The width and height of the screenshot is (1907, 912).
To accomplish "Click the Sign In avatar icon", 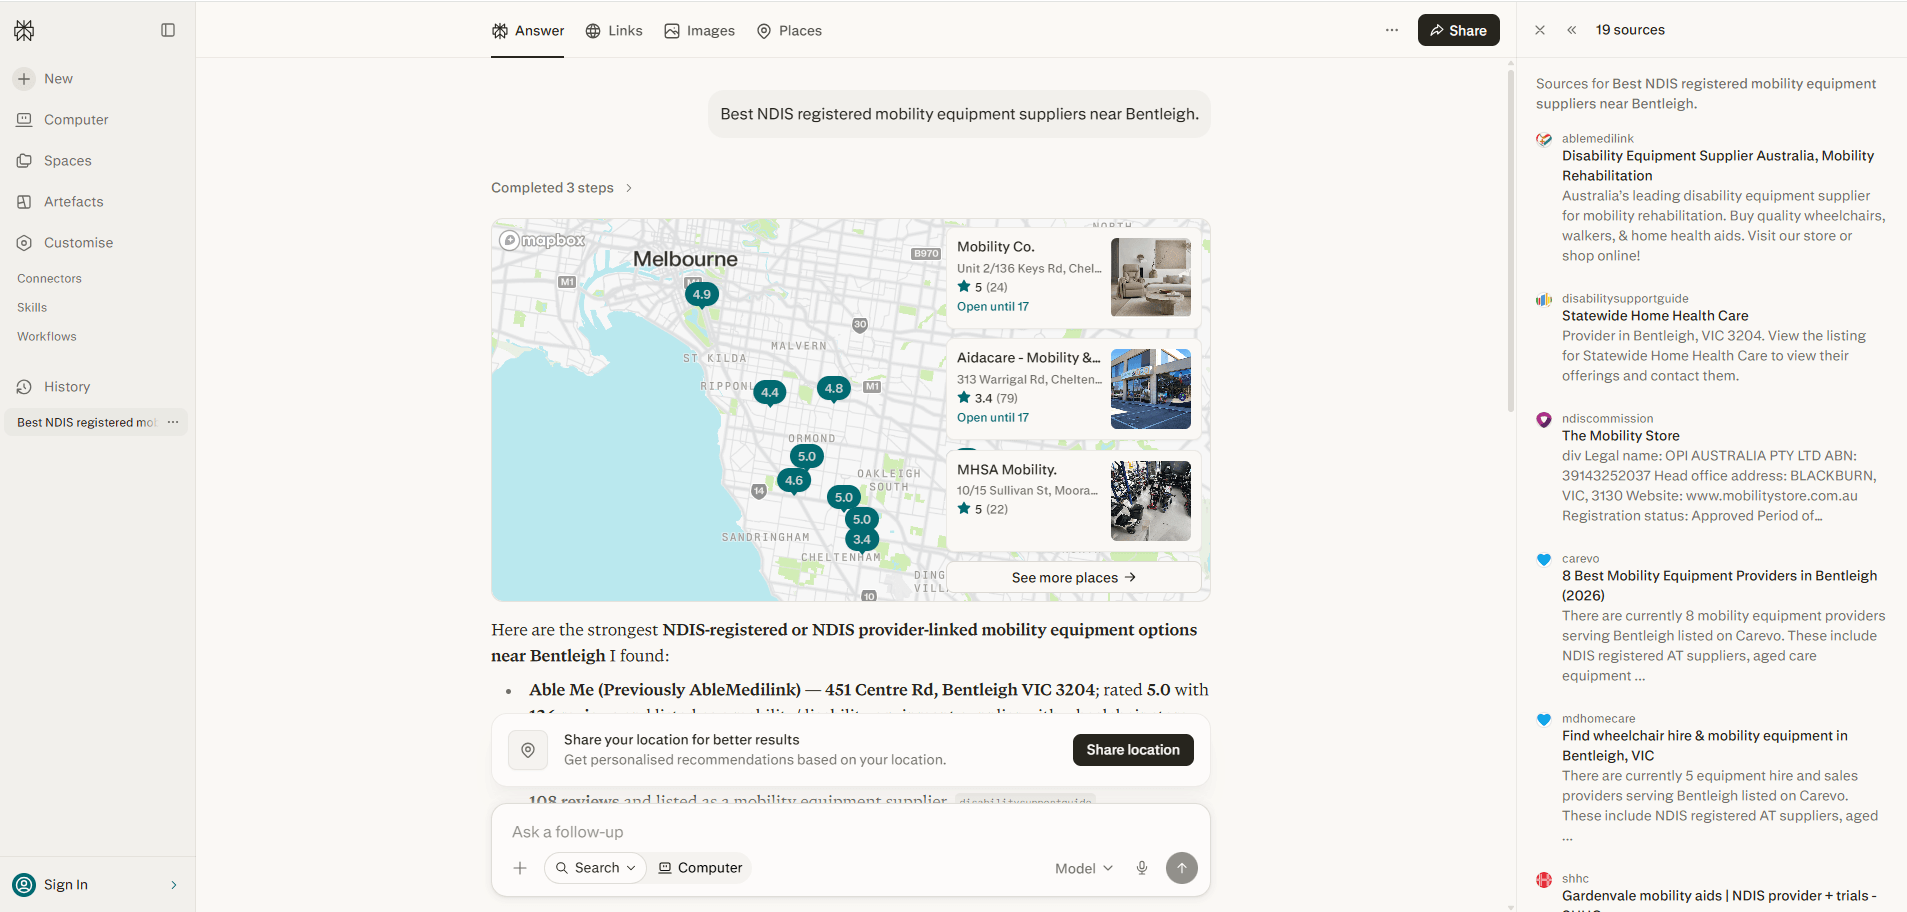I will point(24,885).
